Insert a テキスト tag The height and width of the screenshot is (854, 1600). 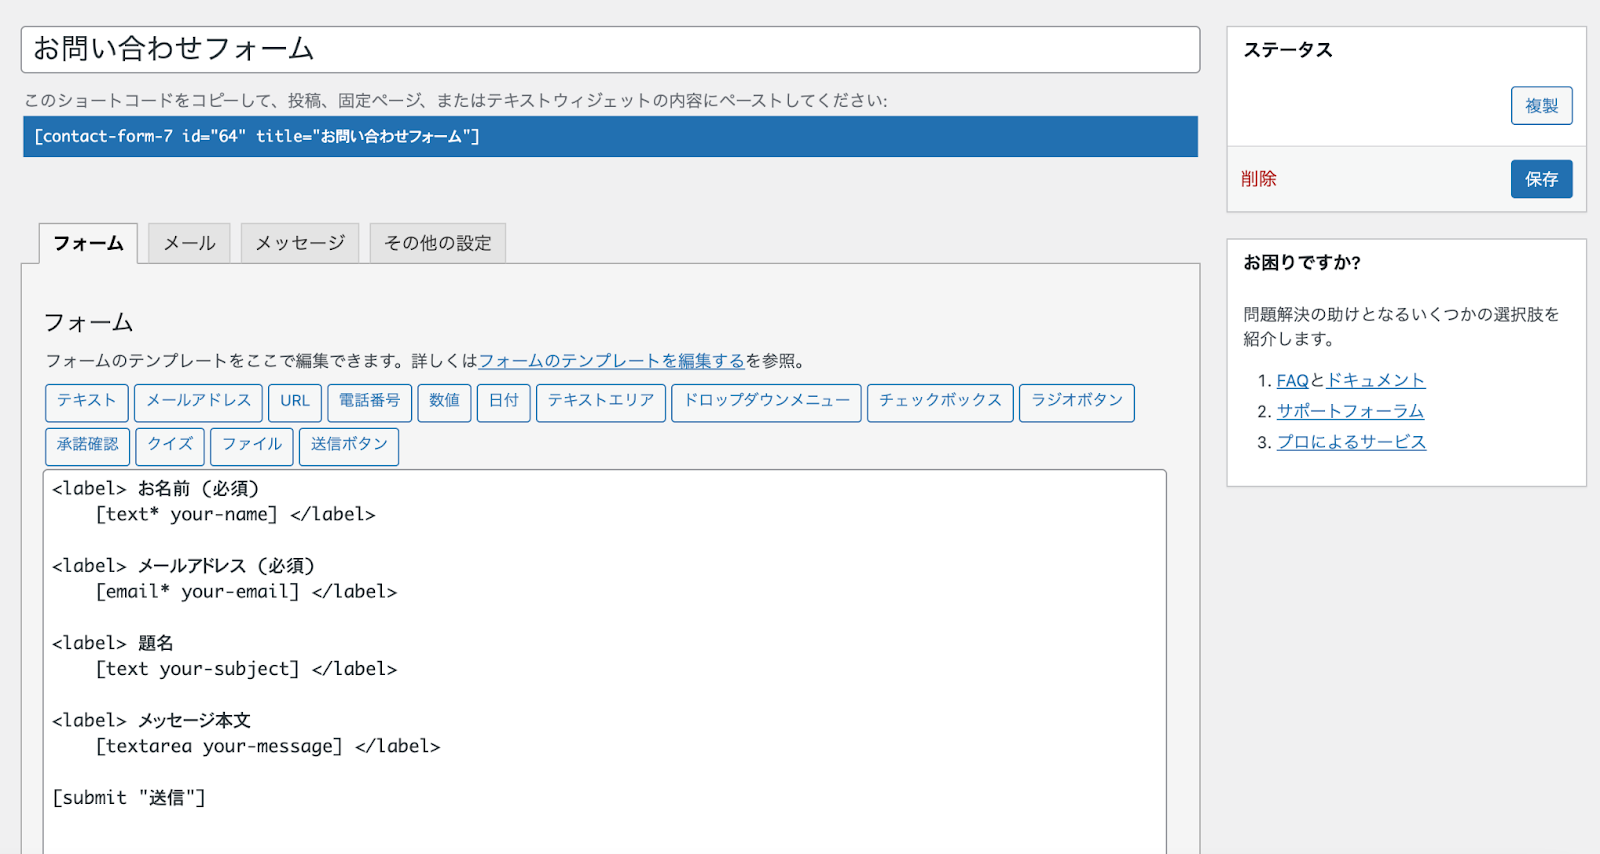click(87, 402)
